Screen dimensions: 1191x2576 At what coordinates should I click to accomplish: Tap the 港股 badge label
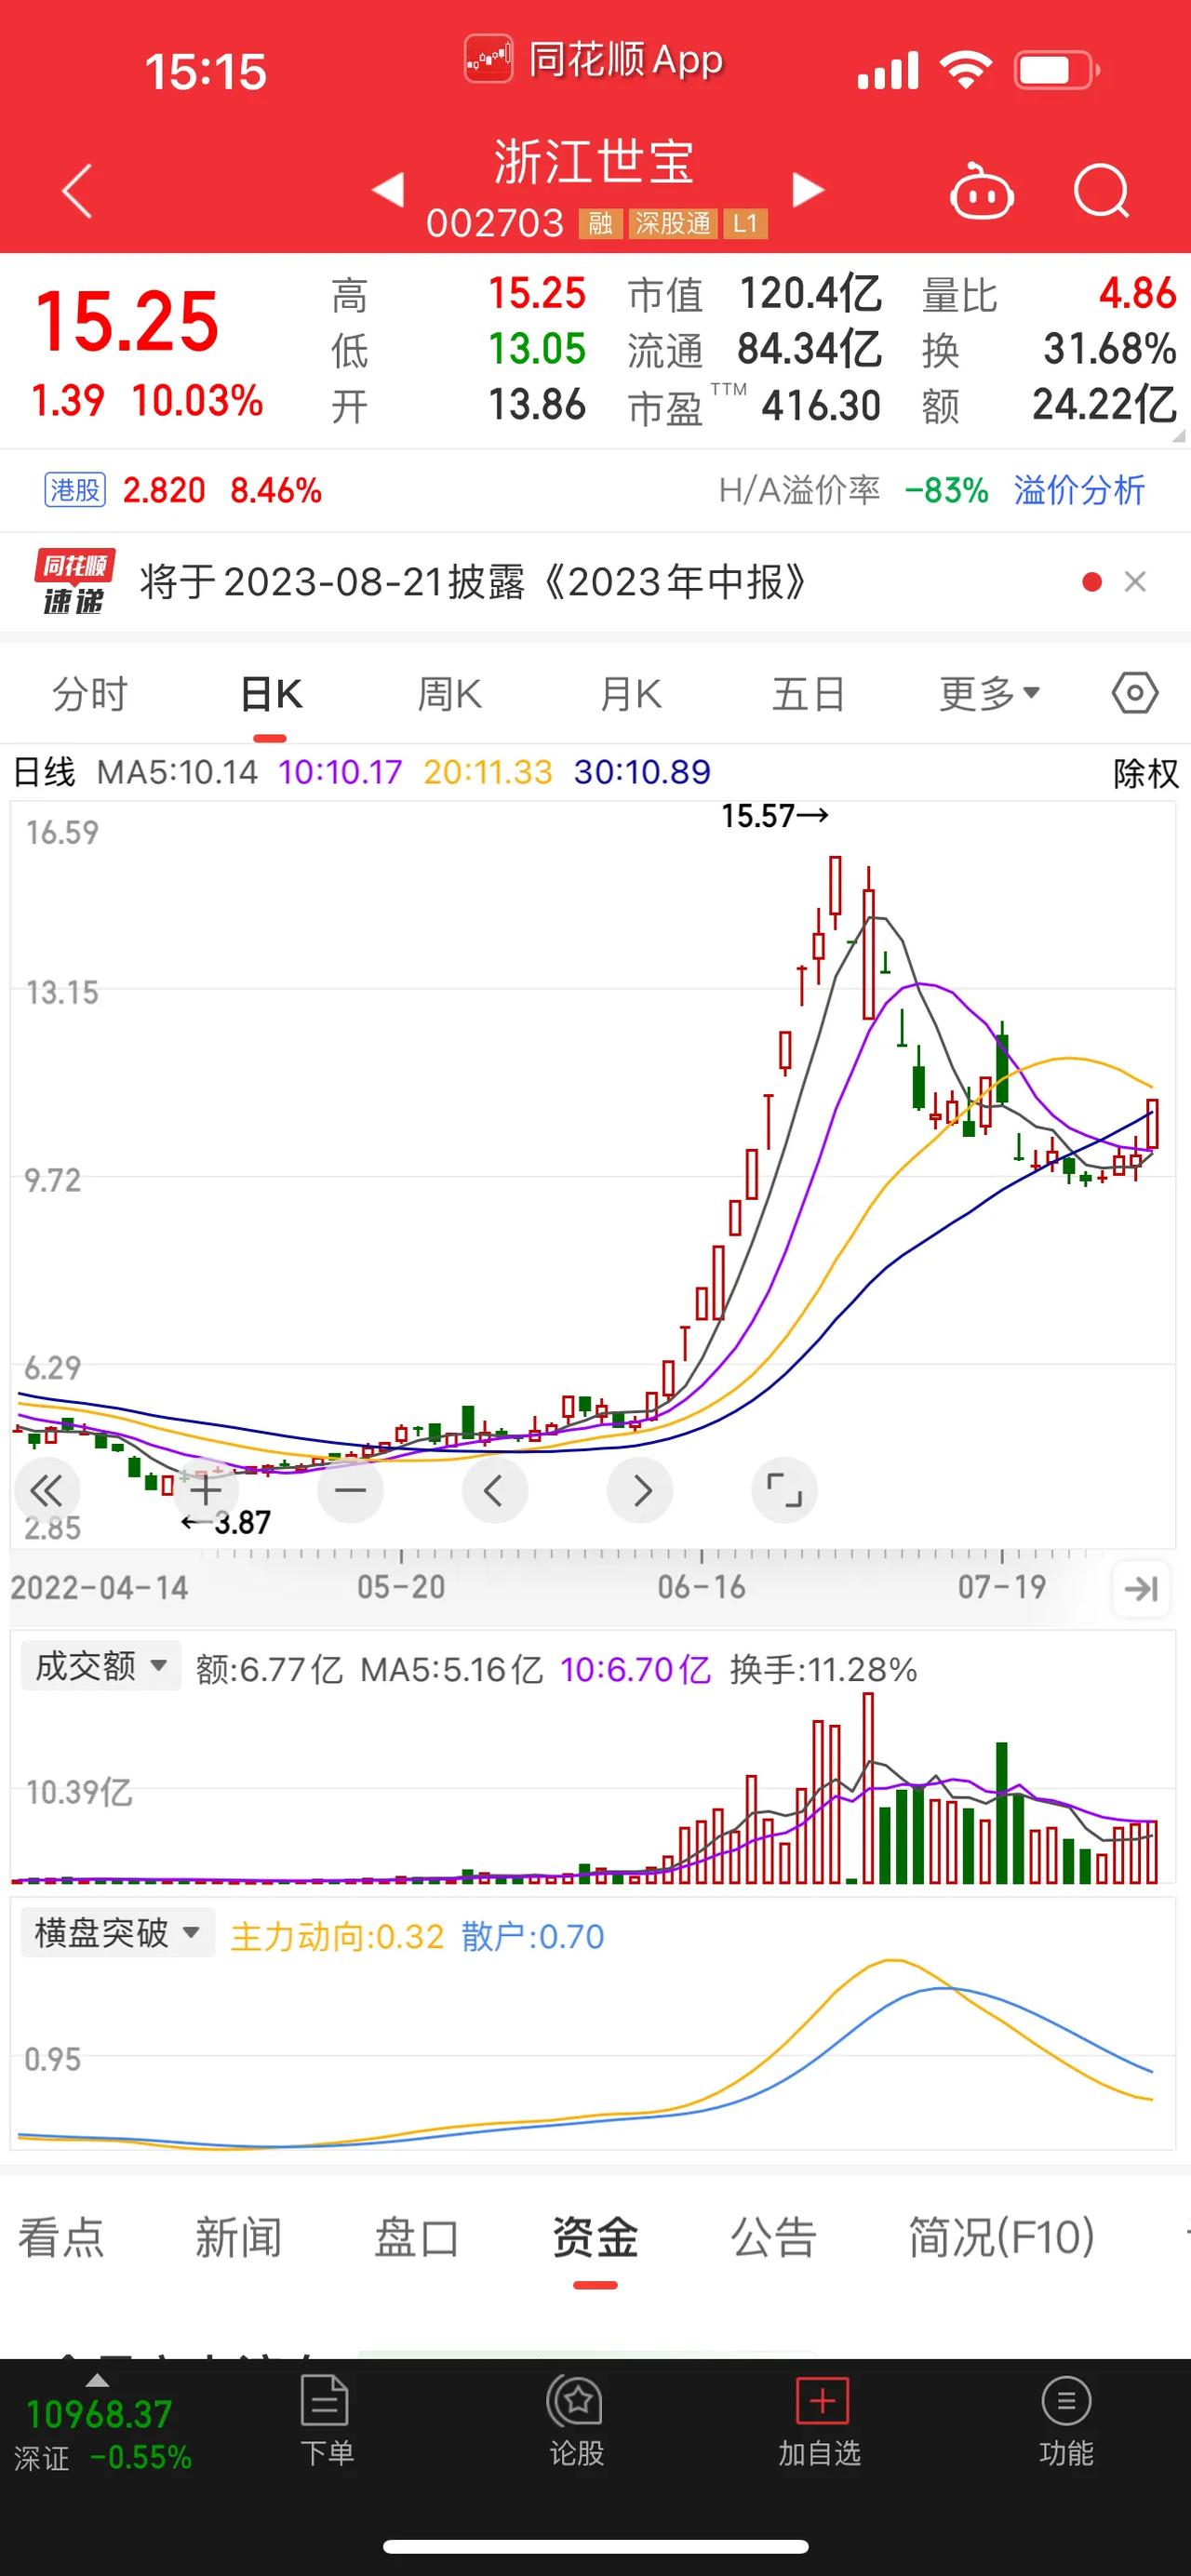click(x=75, y=490)
